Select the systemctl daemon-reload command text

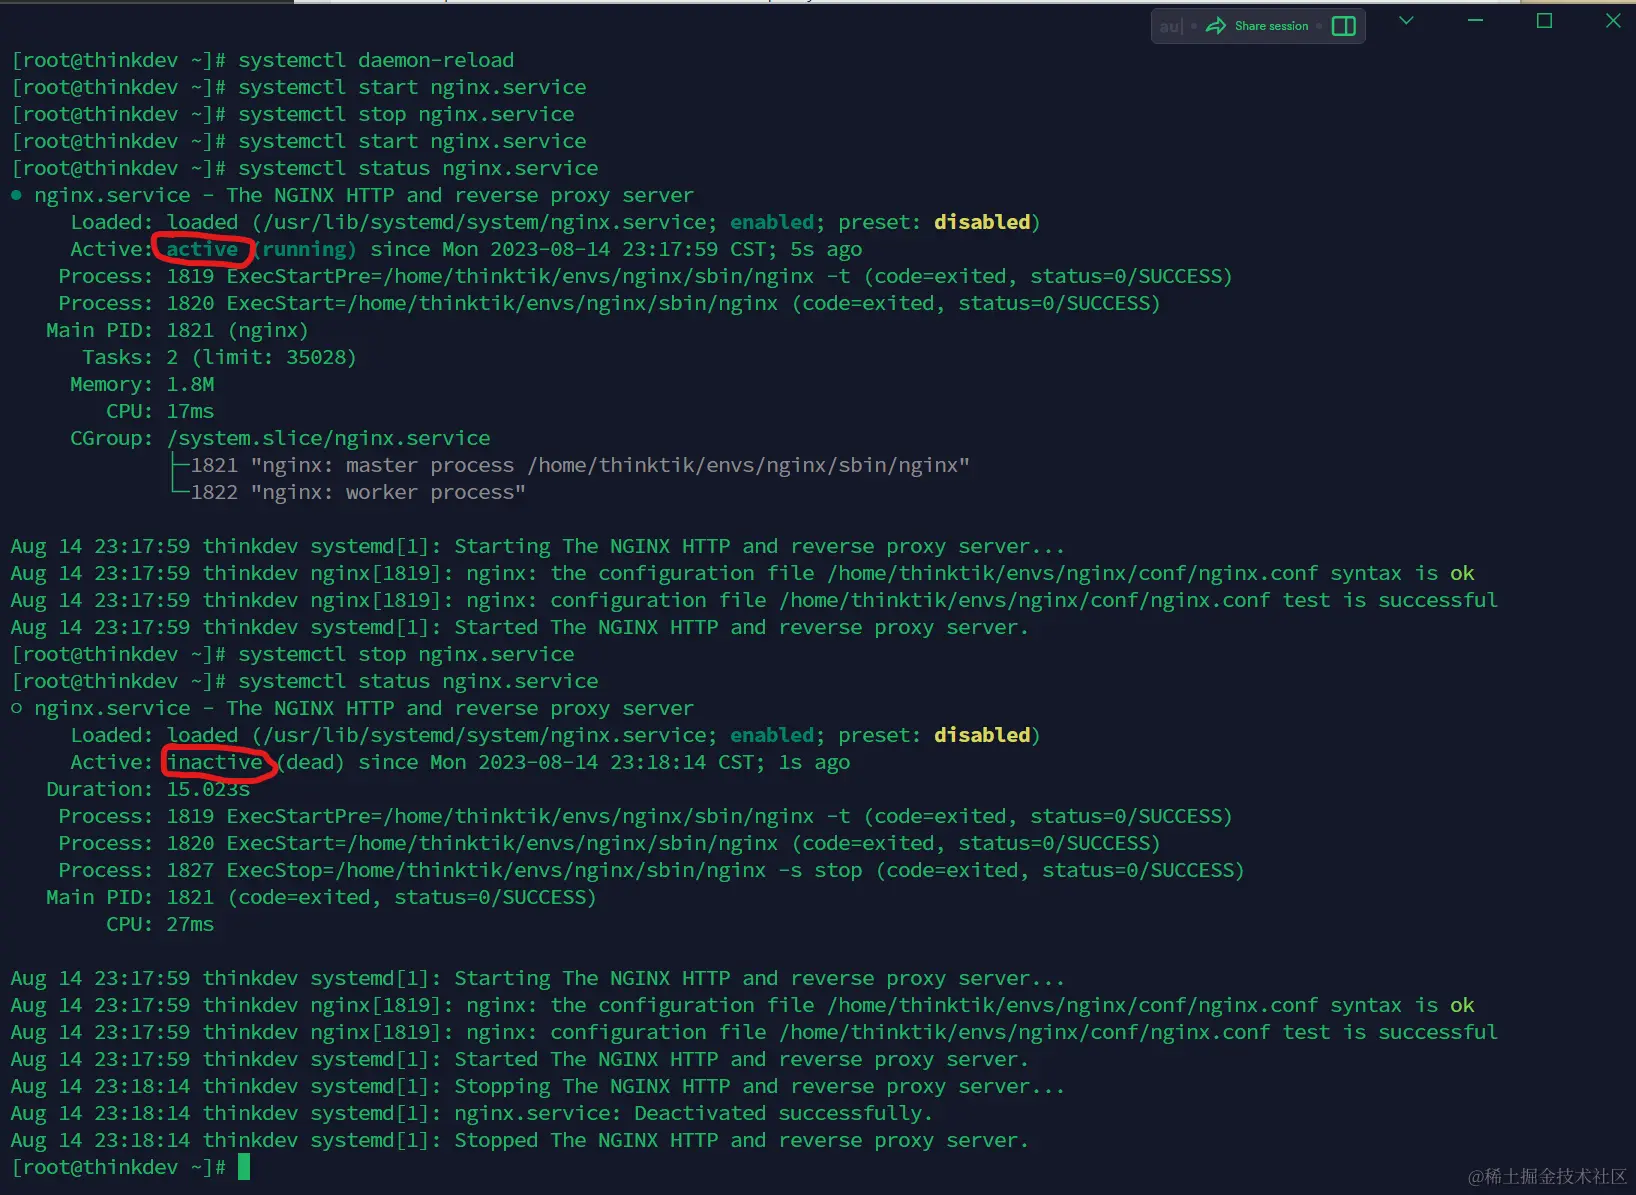(375, 59)
